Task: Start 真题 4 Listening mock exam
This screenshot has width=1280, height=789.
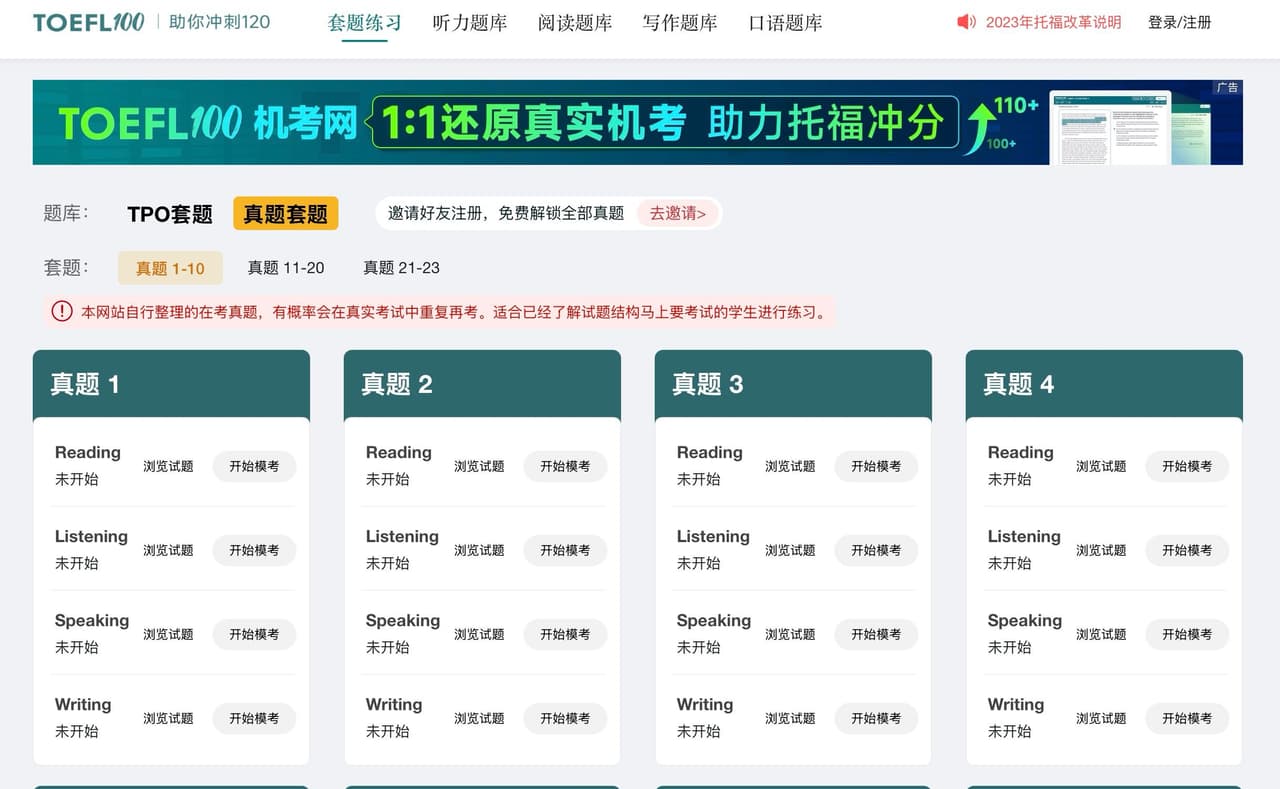Action: (1187, 550)
